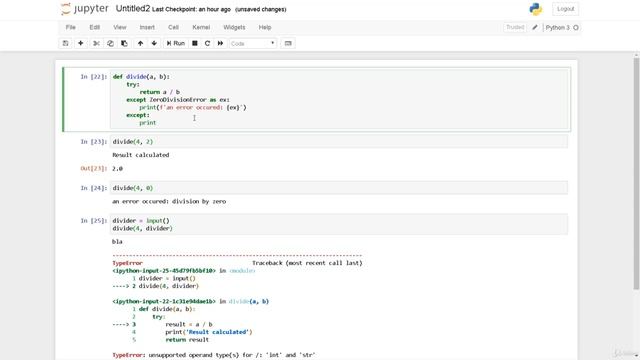Click the red TypeError traceback header
640x360 pixels.
[x=127, y=263]
